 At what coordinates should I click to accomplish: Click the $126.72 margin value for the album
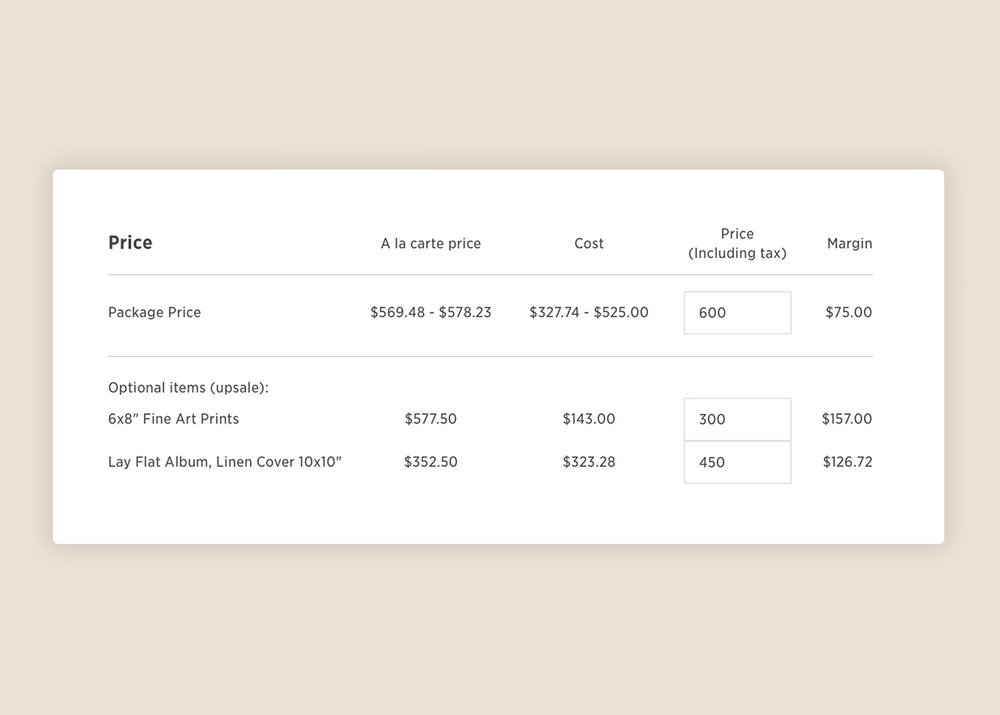point(846,462)
